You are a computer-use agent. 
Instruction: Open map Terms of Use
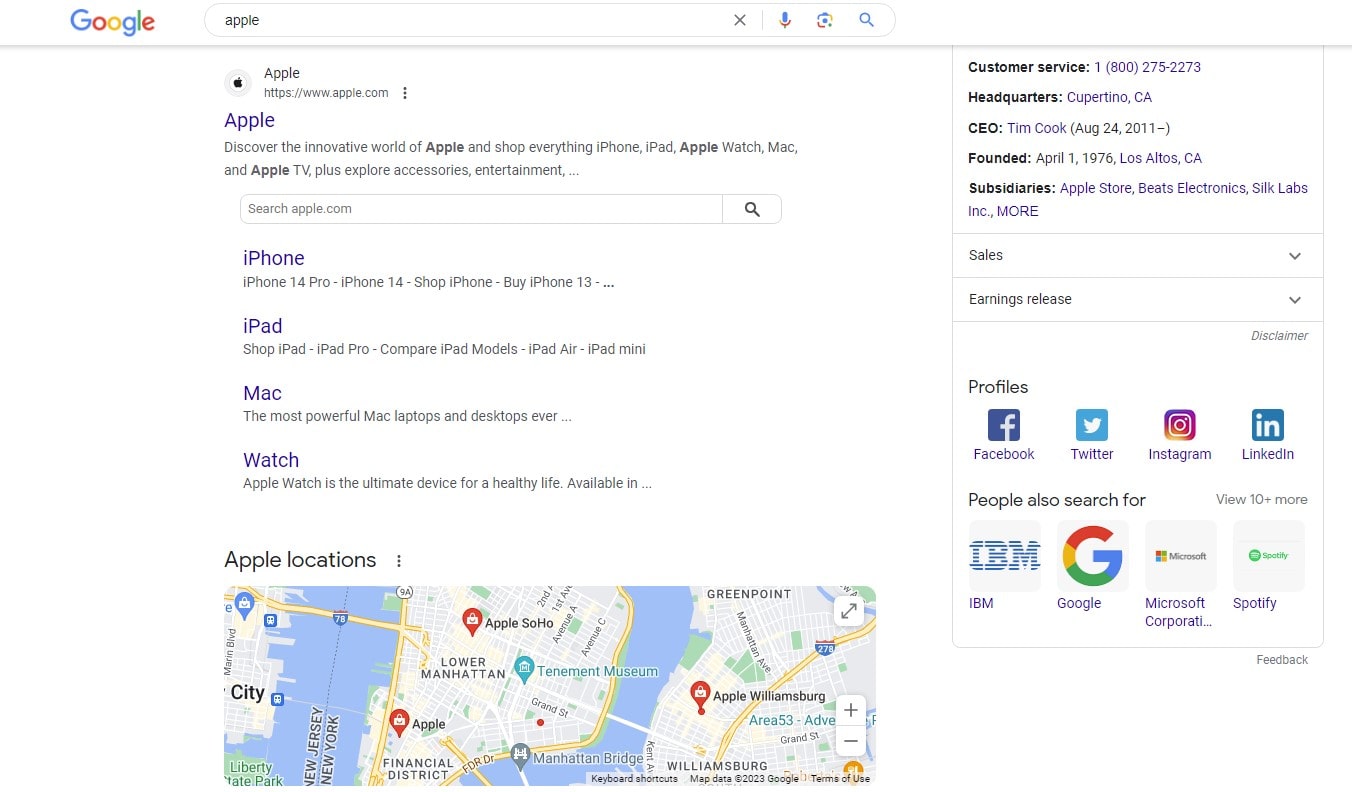click(x=840, y=779)
